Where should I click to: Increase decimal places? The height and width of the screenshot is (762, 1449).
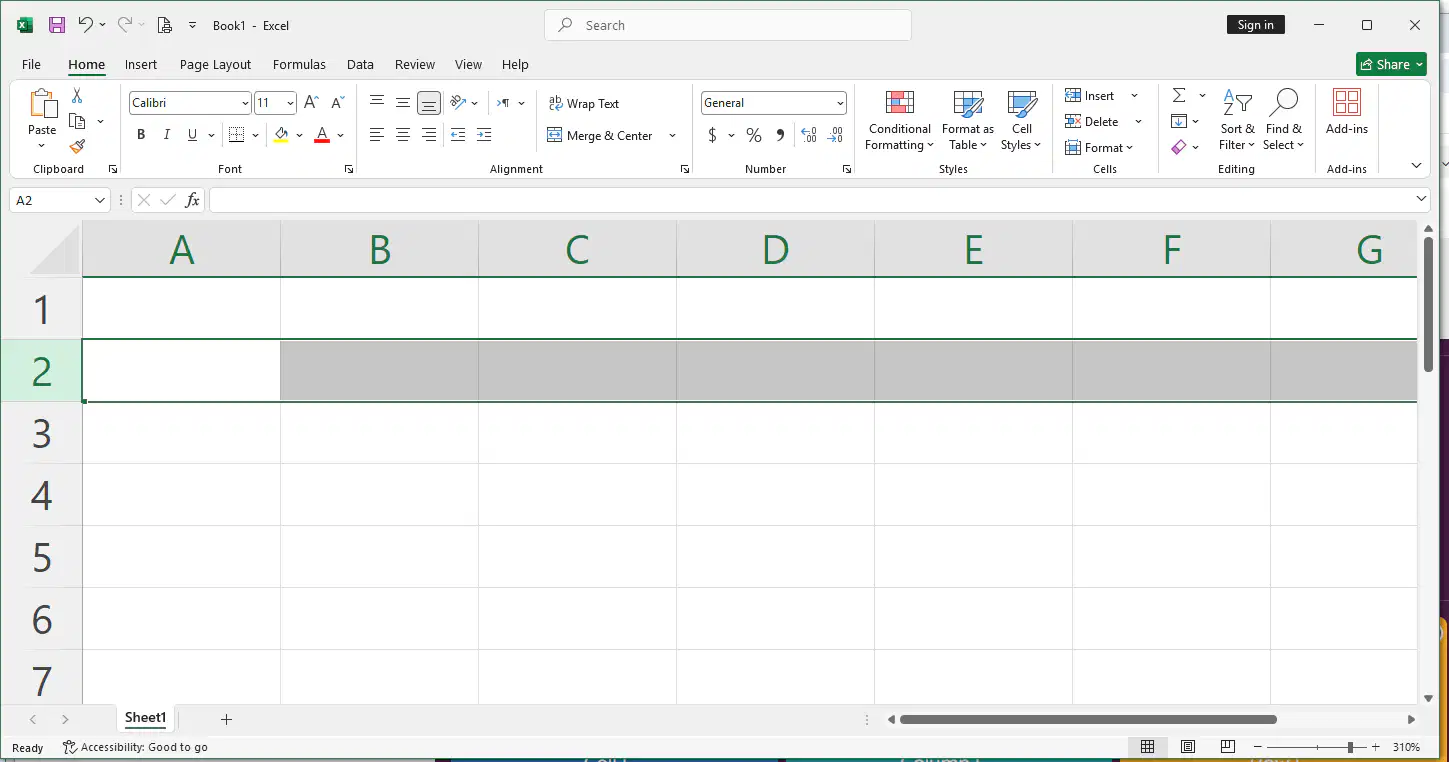pos(809,135)
